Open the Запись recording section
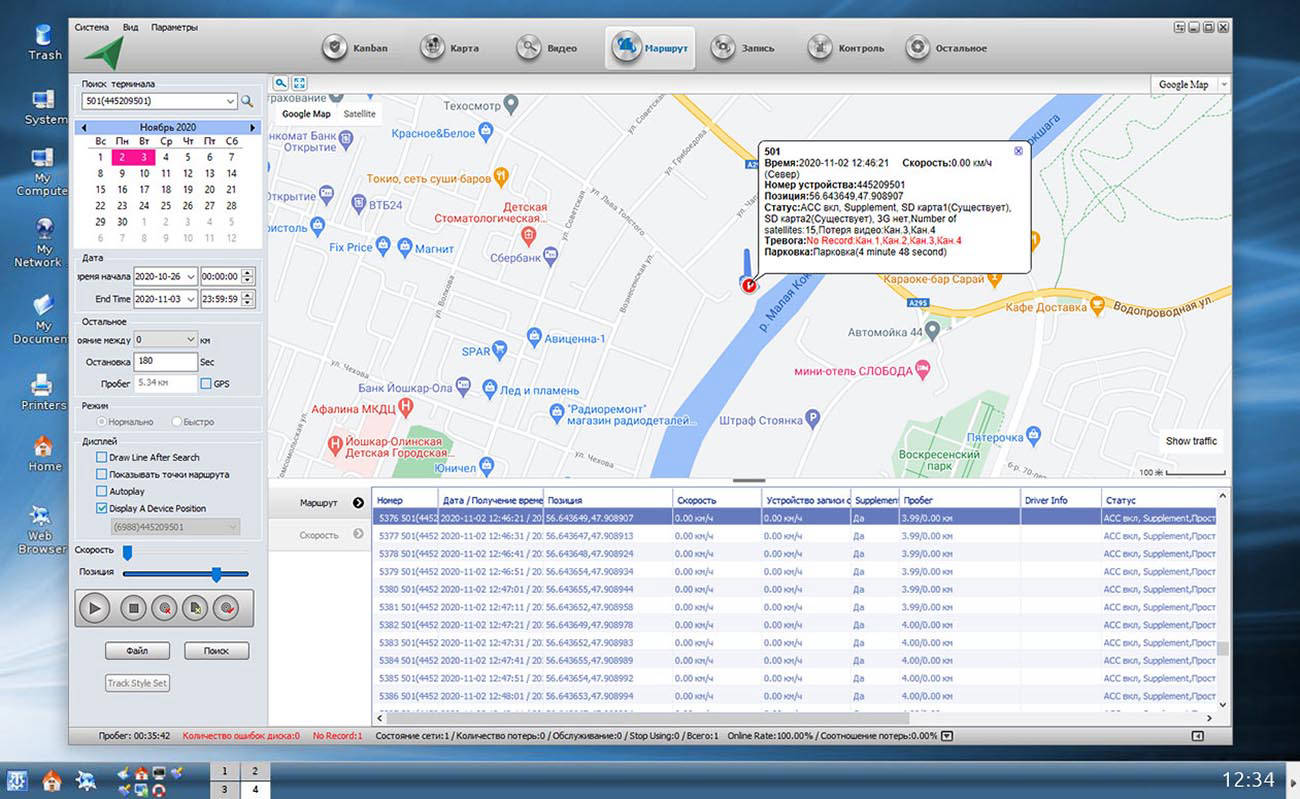Screen dimensions: 1300x799 [x=743, y=48]
